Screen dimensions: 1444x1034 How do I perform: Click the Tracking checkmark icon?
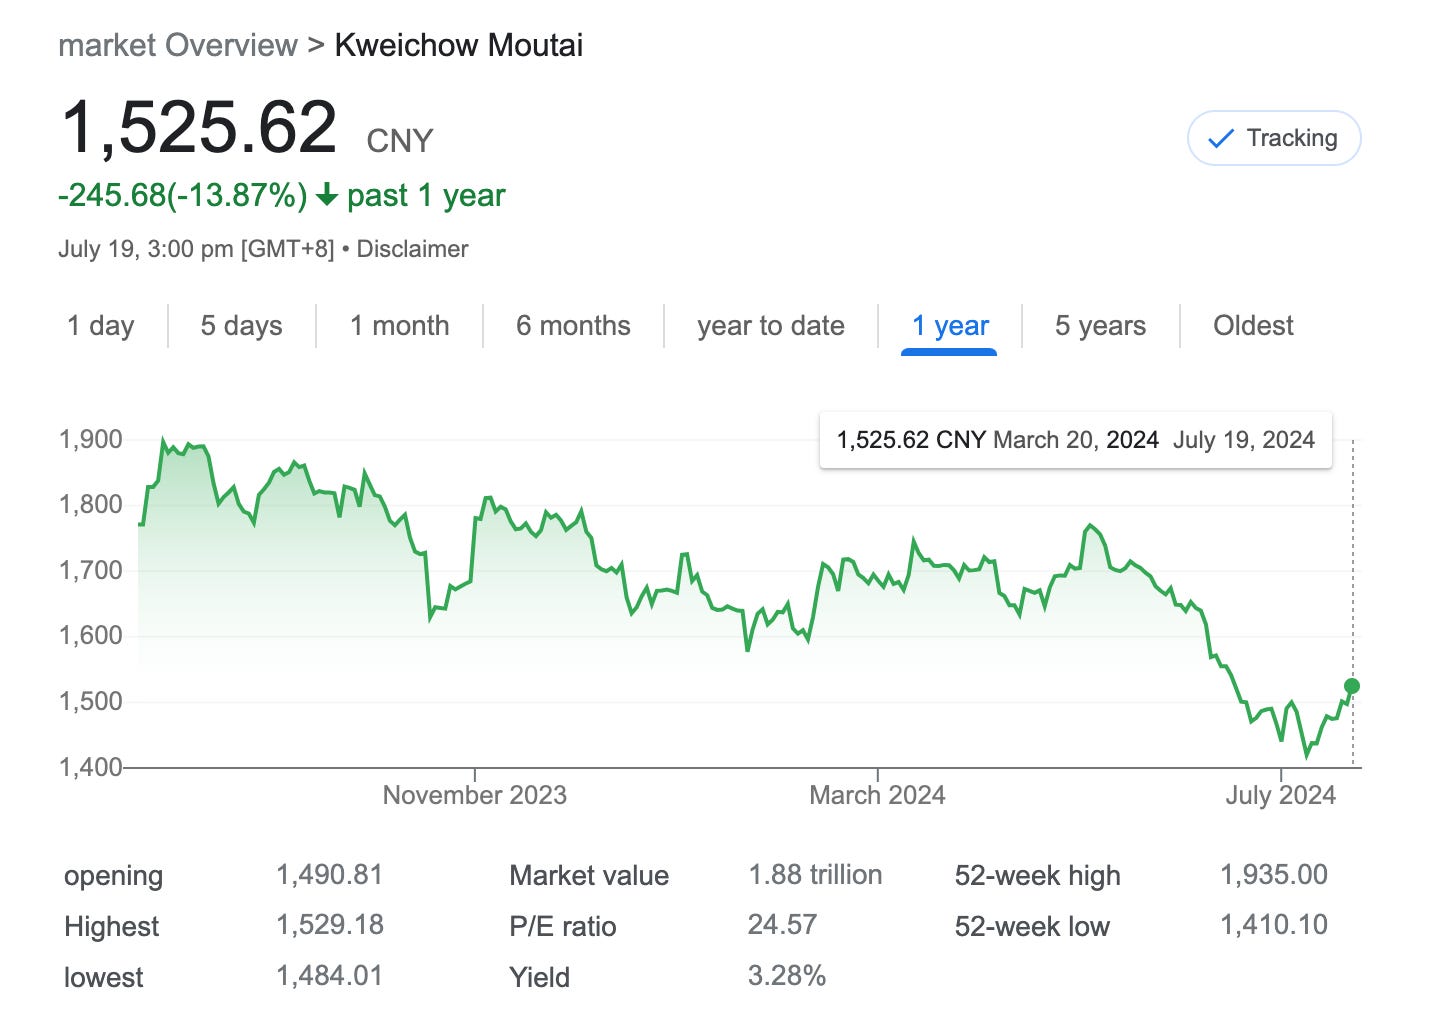point(1221,139)
